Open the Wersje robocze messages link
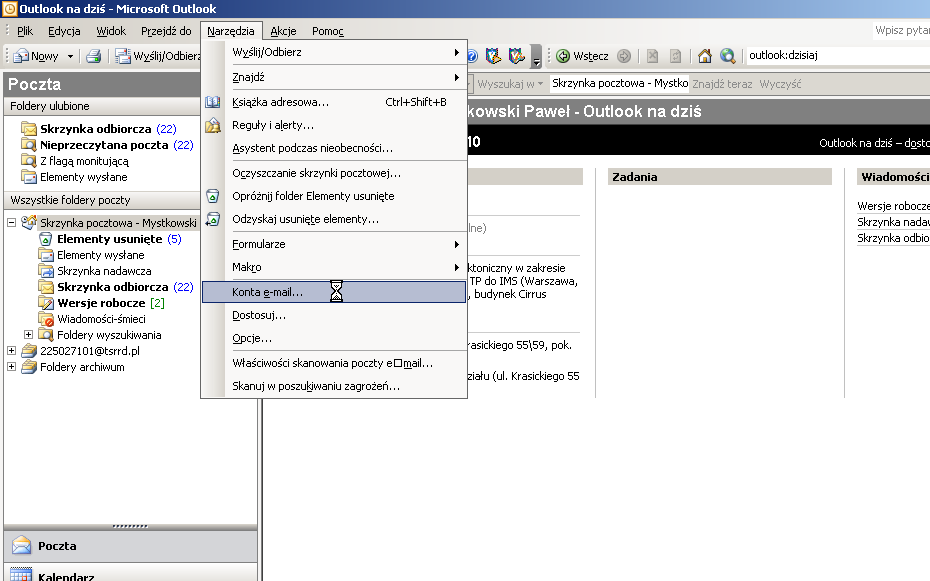 point(893,206)
